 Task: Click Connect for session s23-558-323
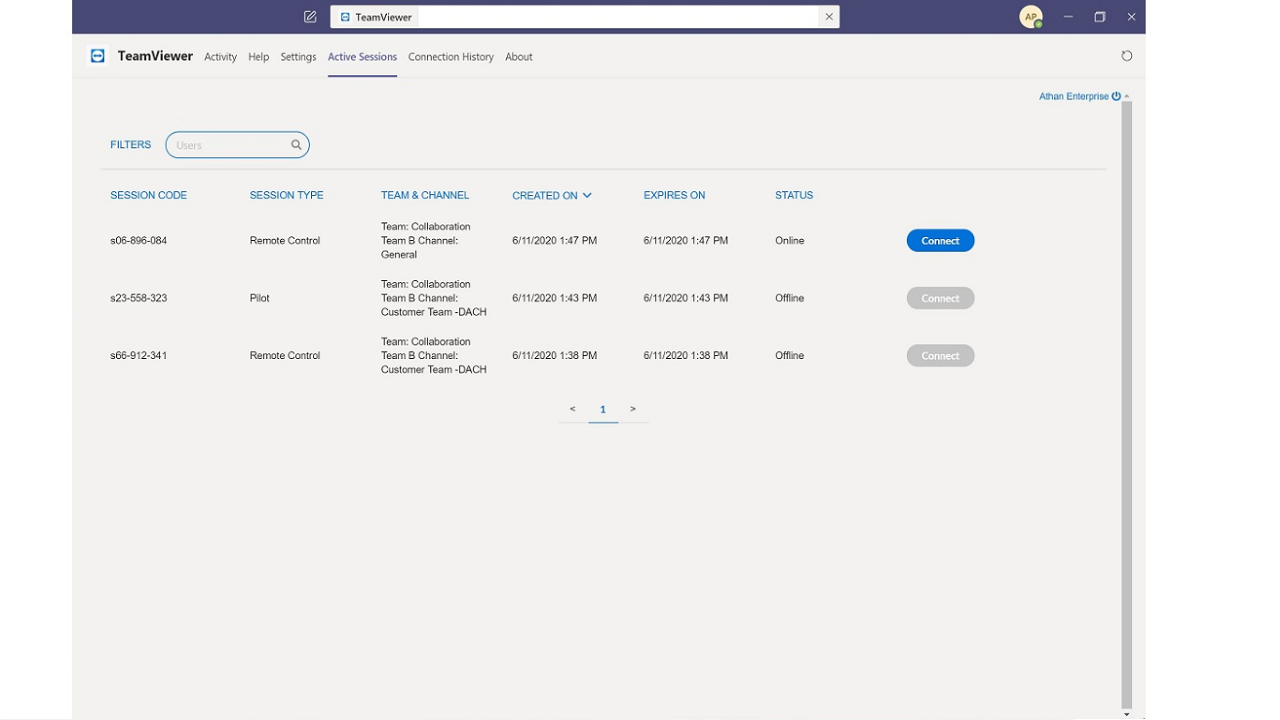[940, 298]
